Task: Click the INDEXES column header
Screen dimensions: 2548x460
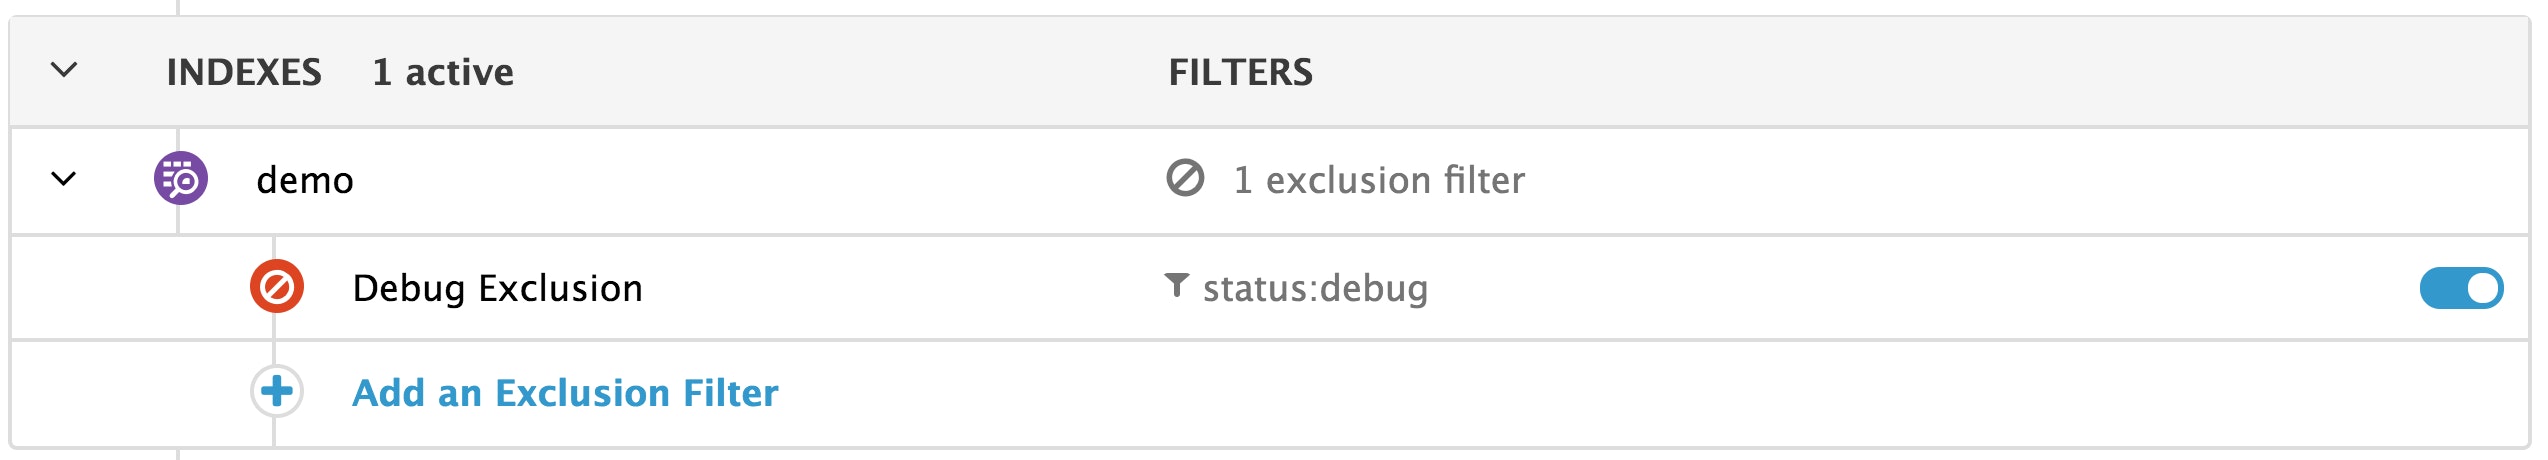Action: [x=244, y=72]
